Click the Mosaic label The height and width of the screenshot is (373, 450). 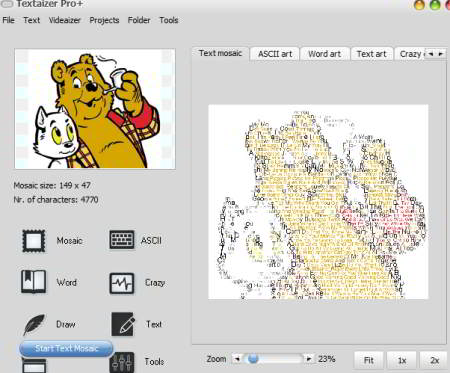[69, 241]
